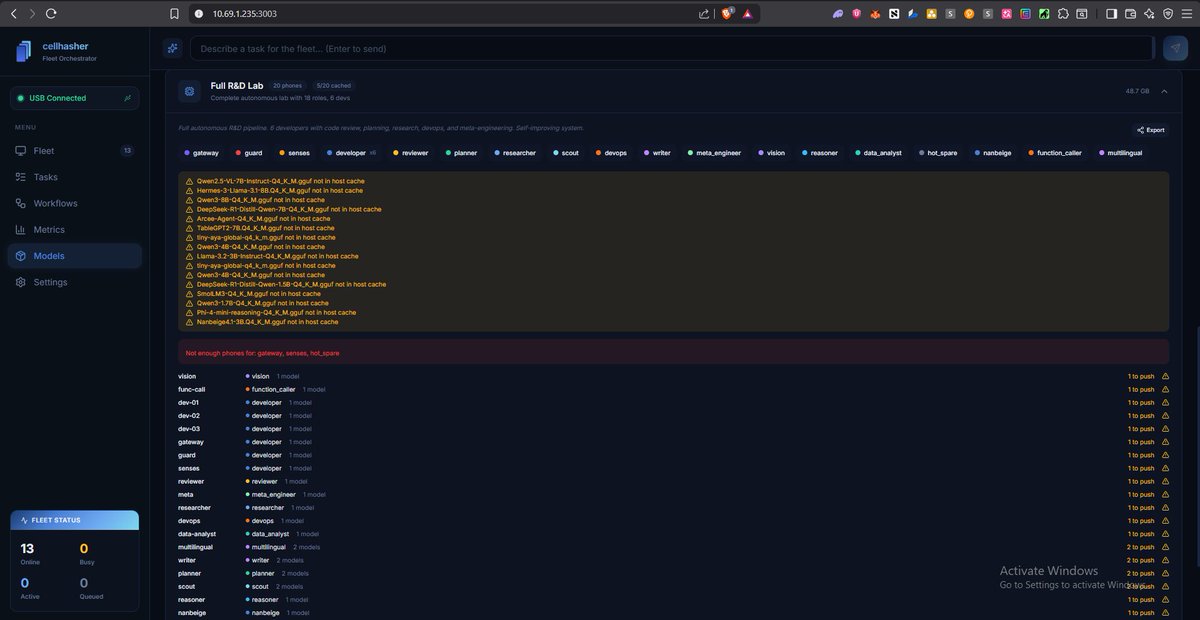
Task: Open Tasks in the sidebar menu
Action: pyautogui.click(x=75, y=177)
